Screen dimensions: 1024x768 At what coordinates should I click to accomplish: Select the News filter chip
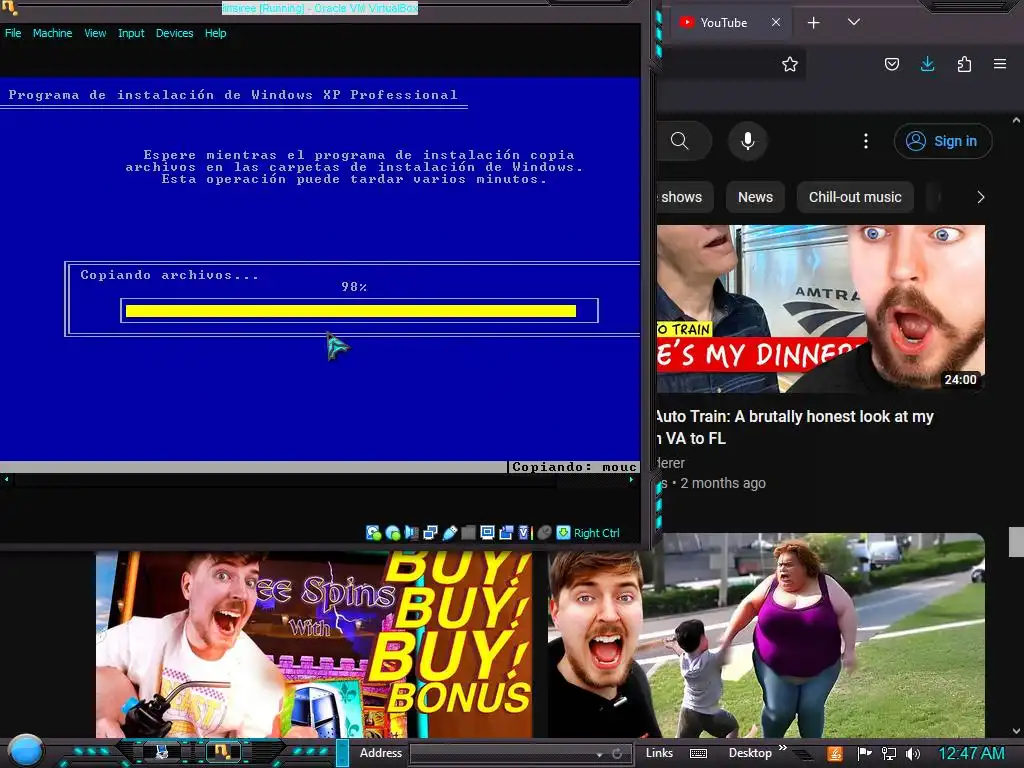click(756, 197)
